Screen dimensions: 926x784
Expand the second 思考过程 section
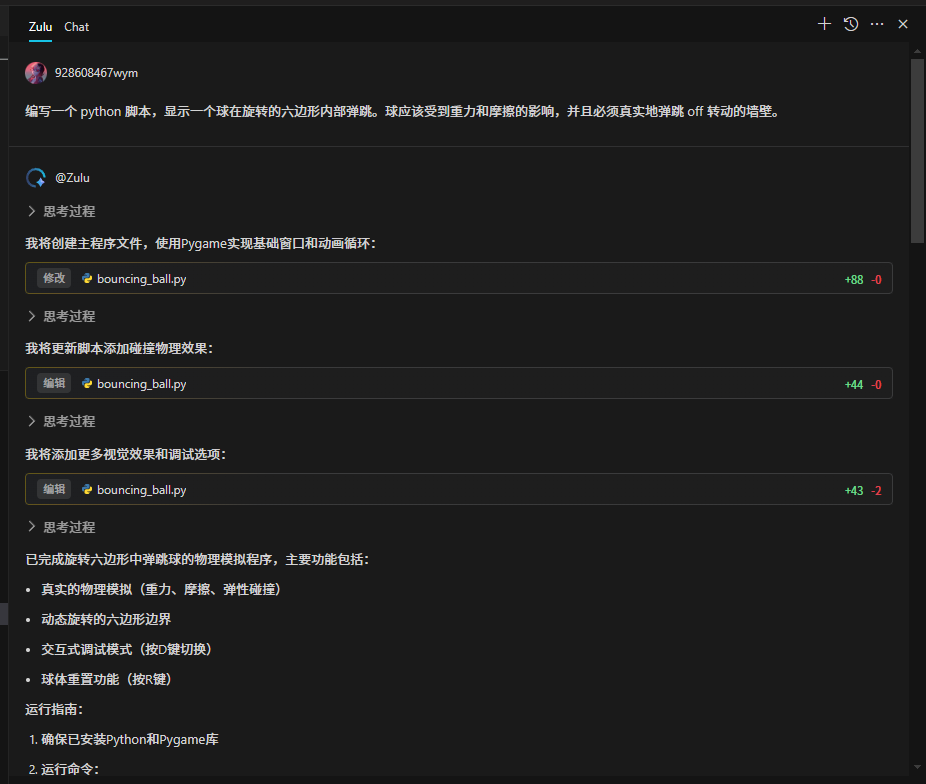[x=62, y=316]
